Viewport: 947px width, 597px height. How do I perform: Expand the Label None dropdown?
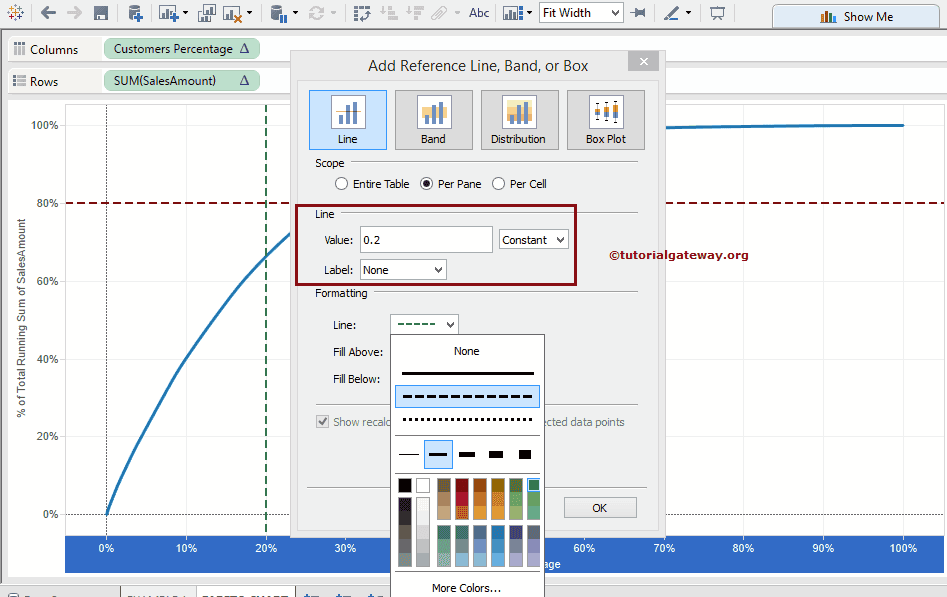403,270
